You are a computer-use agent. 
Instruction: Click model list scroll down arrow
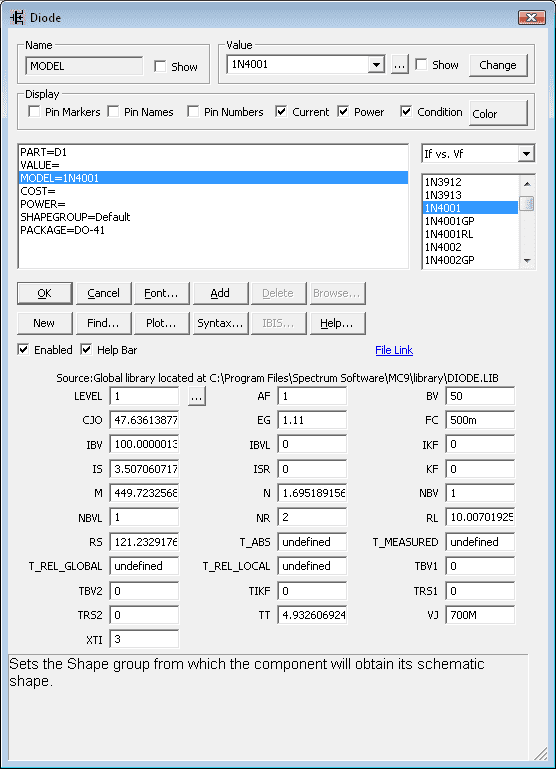click(x=527, y=260)
